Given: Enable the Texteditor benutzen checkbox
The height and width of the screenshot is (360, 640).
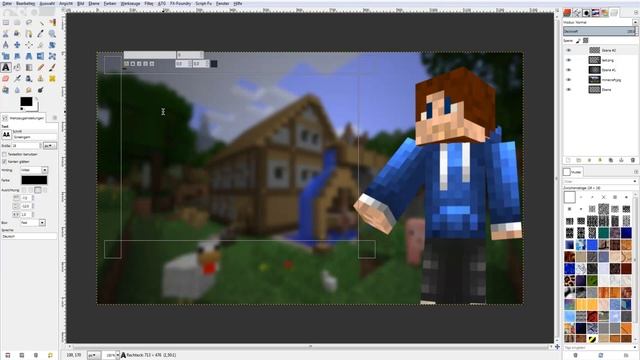Looking at the screenshot, I should (x=4, y=154).
